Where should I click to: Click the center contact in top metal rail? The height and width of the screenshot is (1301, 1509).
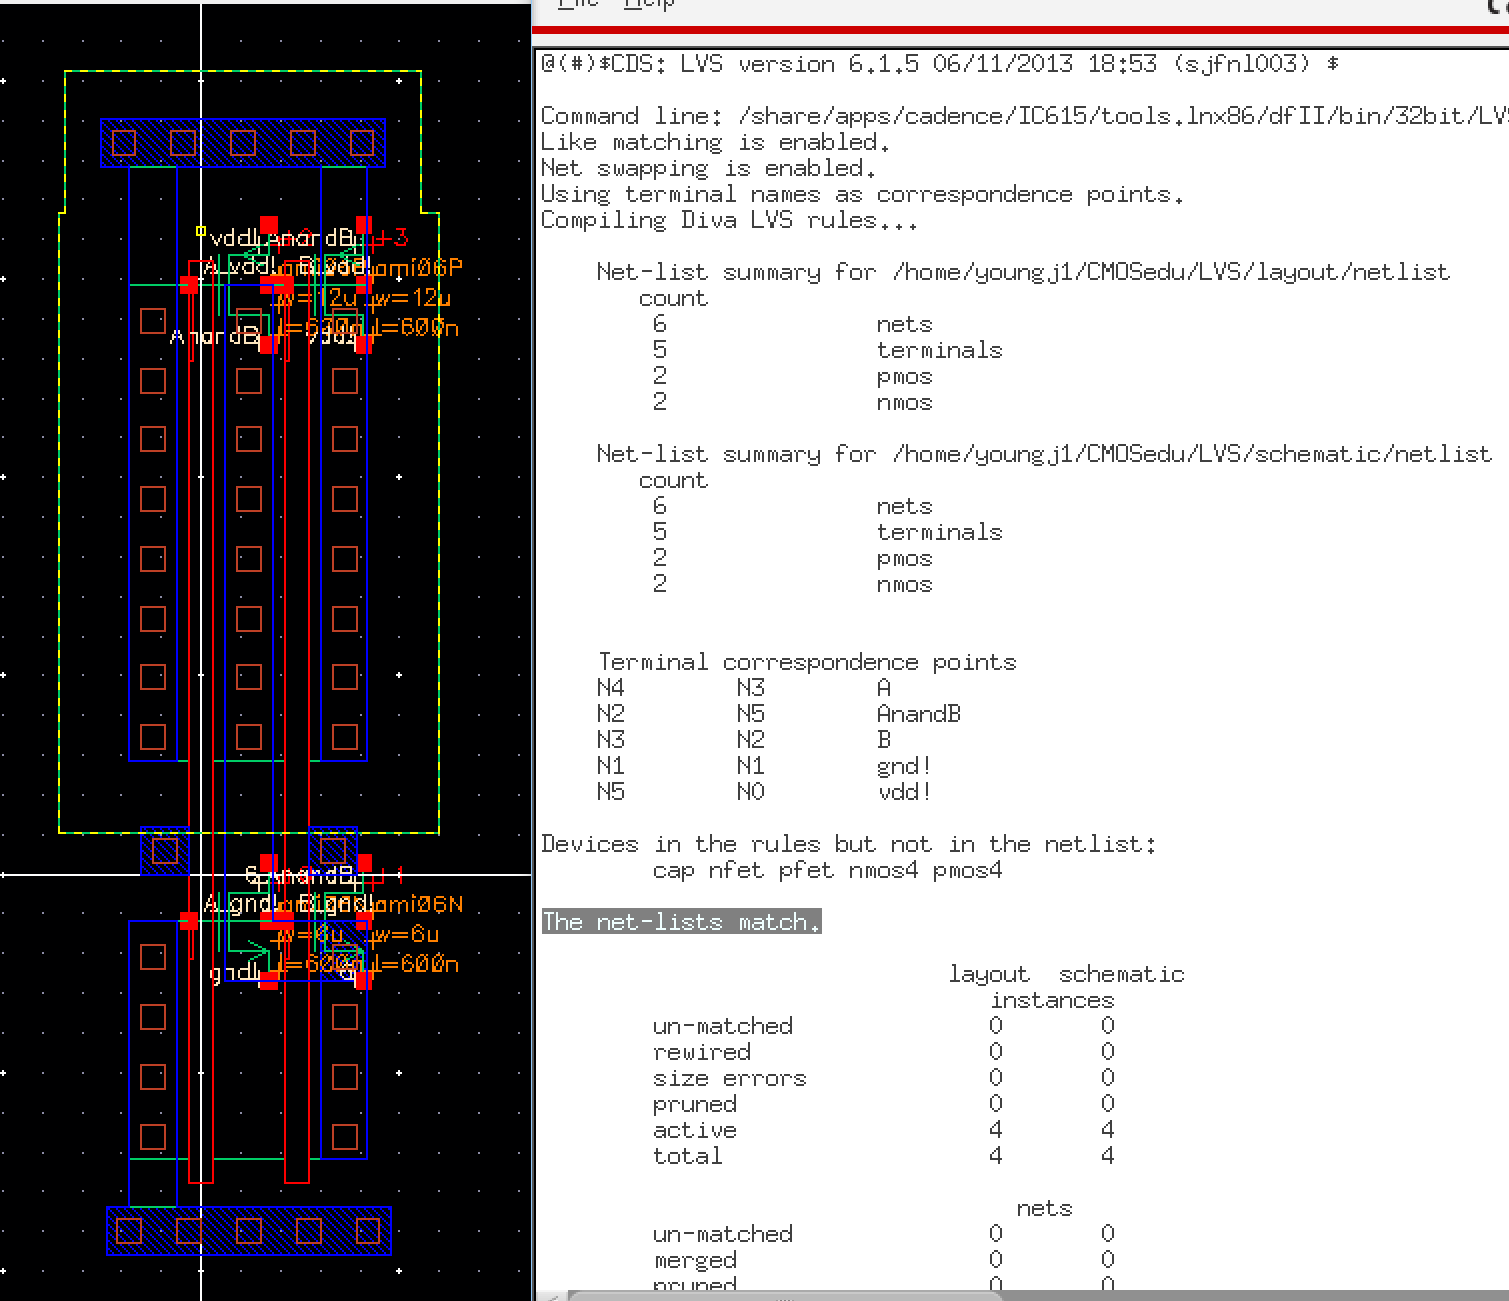click(x=243, y=142)
